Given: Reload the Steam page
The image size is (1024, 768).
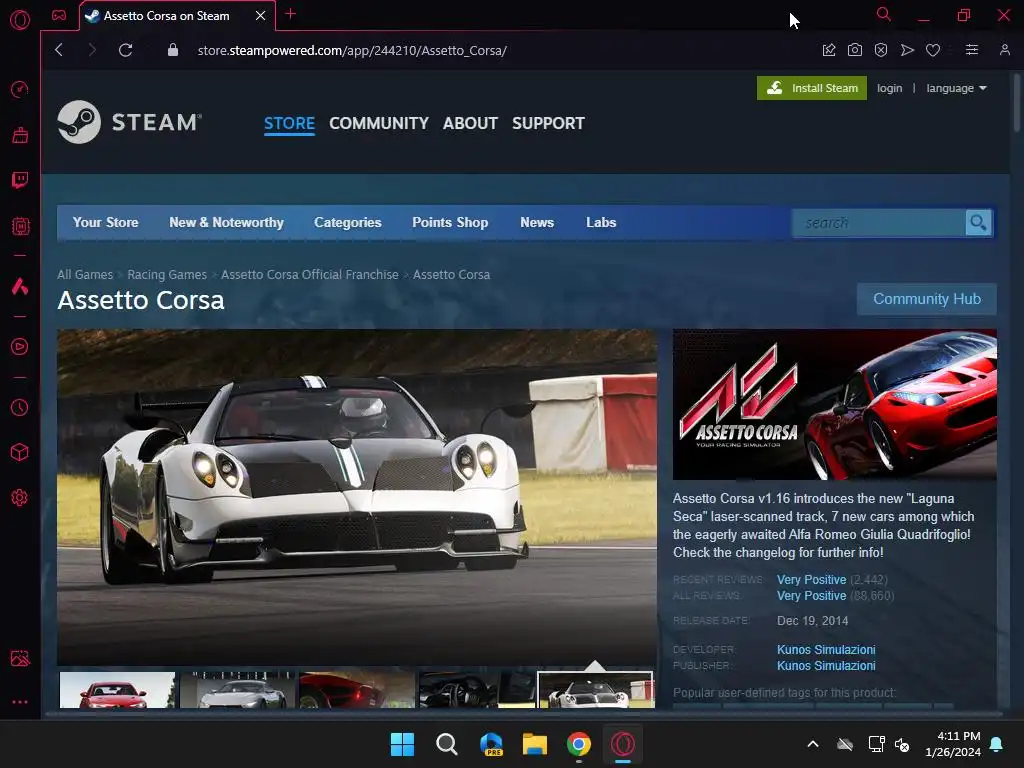Looking at the screenshot, I should point(125,50).
